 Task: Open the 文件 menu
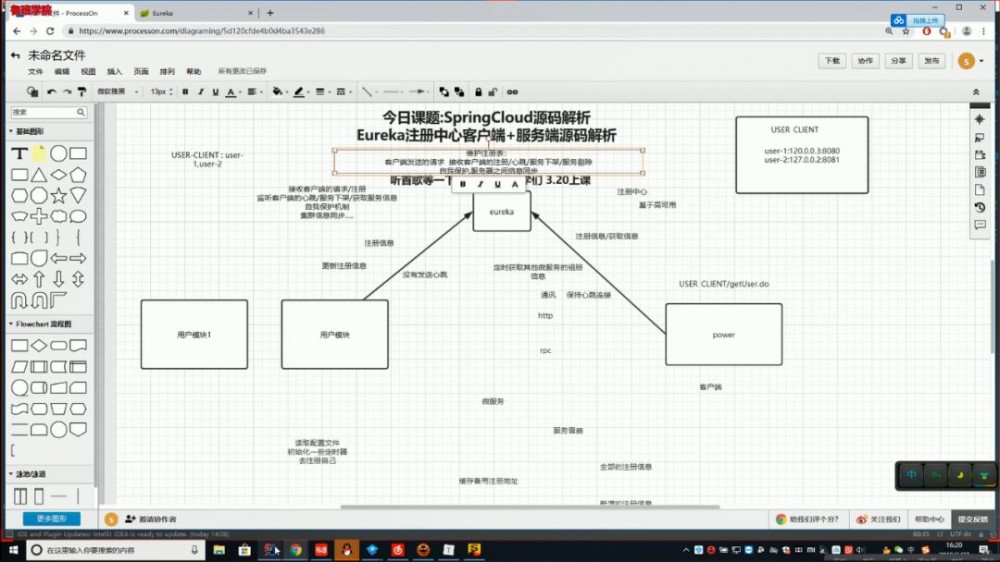click(x=35, y=71)
